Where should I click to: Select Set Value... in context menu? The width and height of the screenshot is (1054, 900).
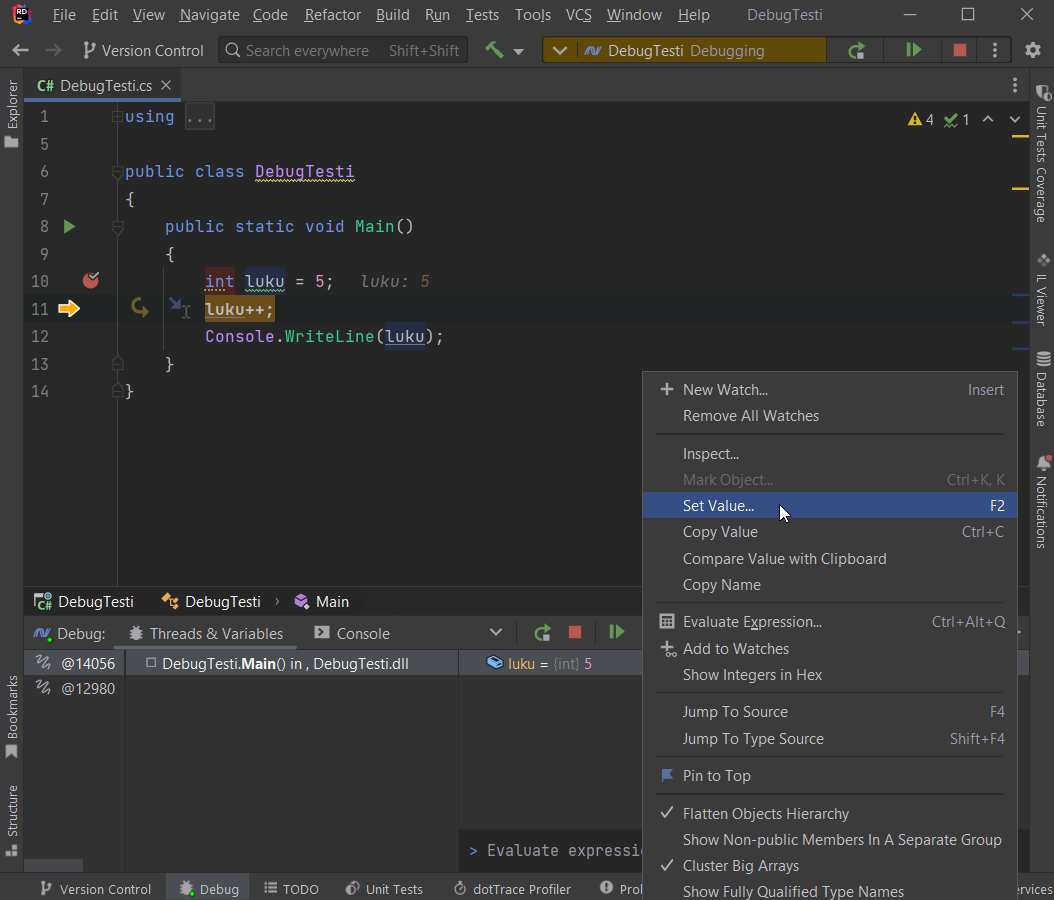pos(718,506)
